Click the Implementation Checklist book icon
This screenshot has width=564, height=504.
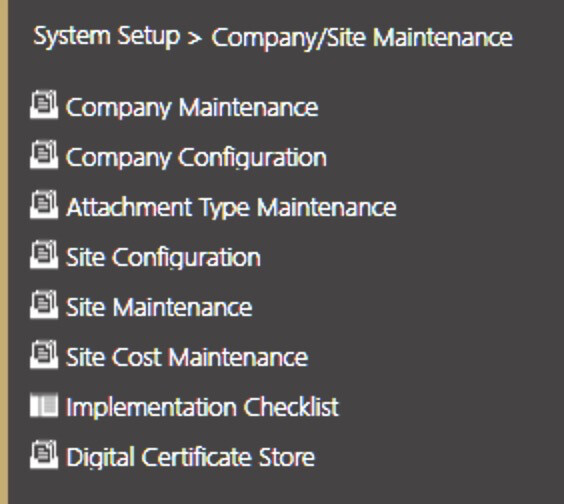click(44, 405)
